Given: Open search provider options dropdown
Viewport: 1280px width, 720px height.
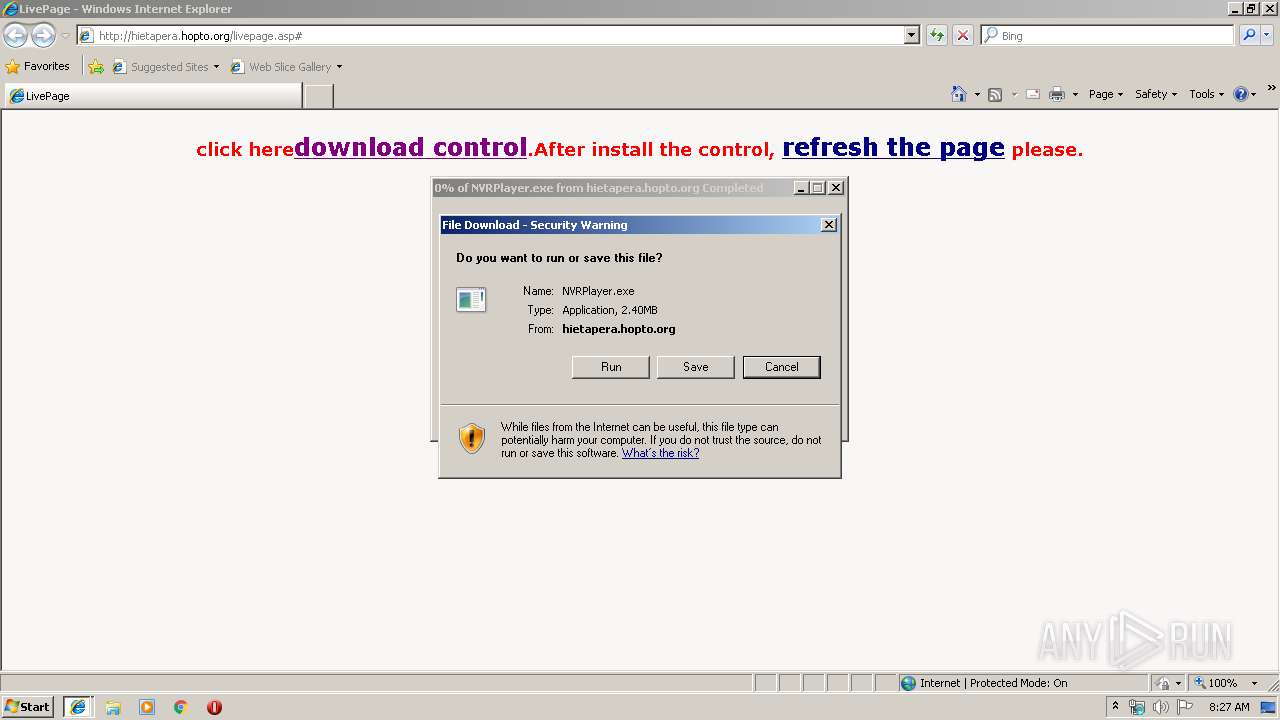Looking at the screenshot, I should click(1266, 35).
